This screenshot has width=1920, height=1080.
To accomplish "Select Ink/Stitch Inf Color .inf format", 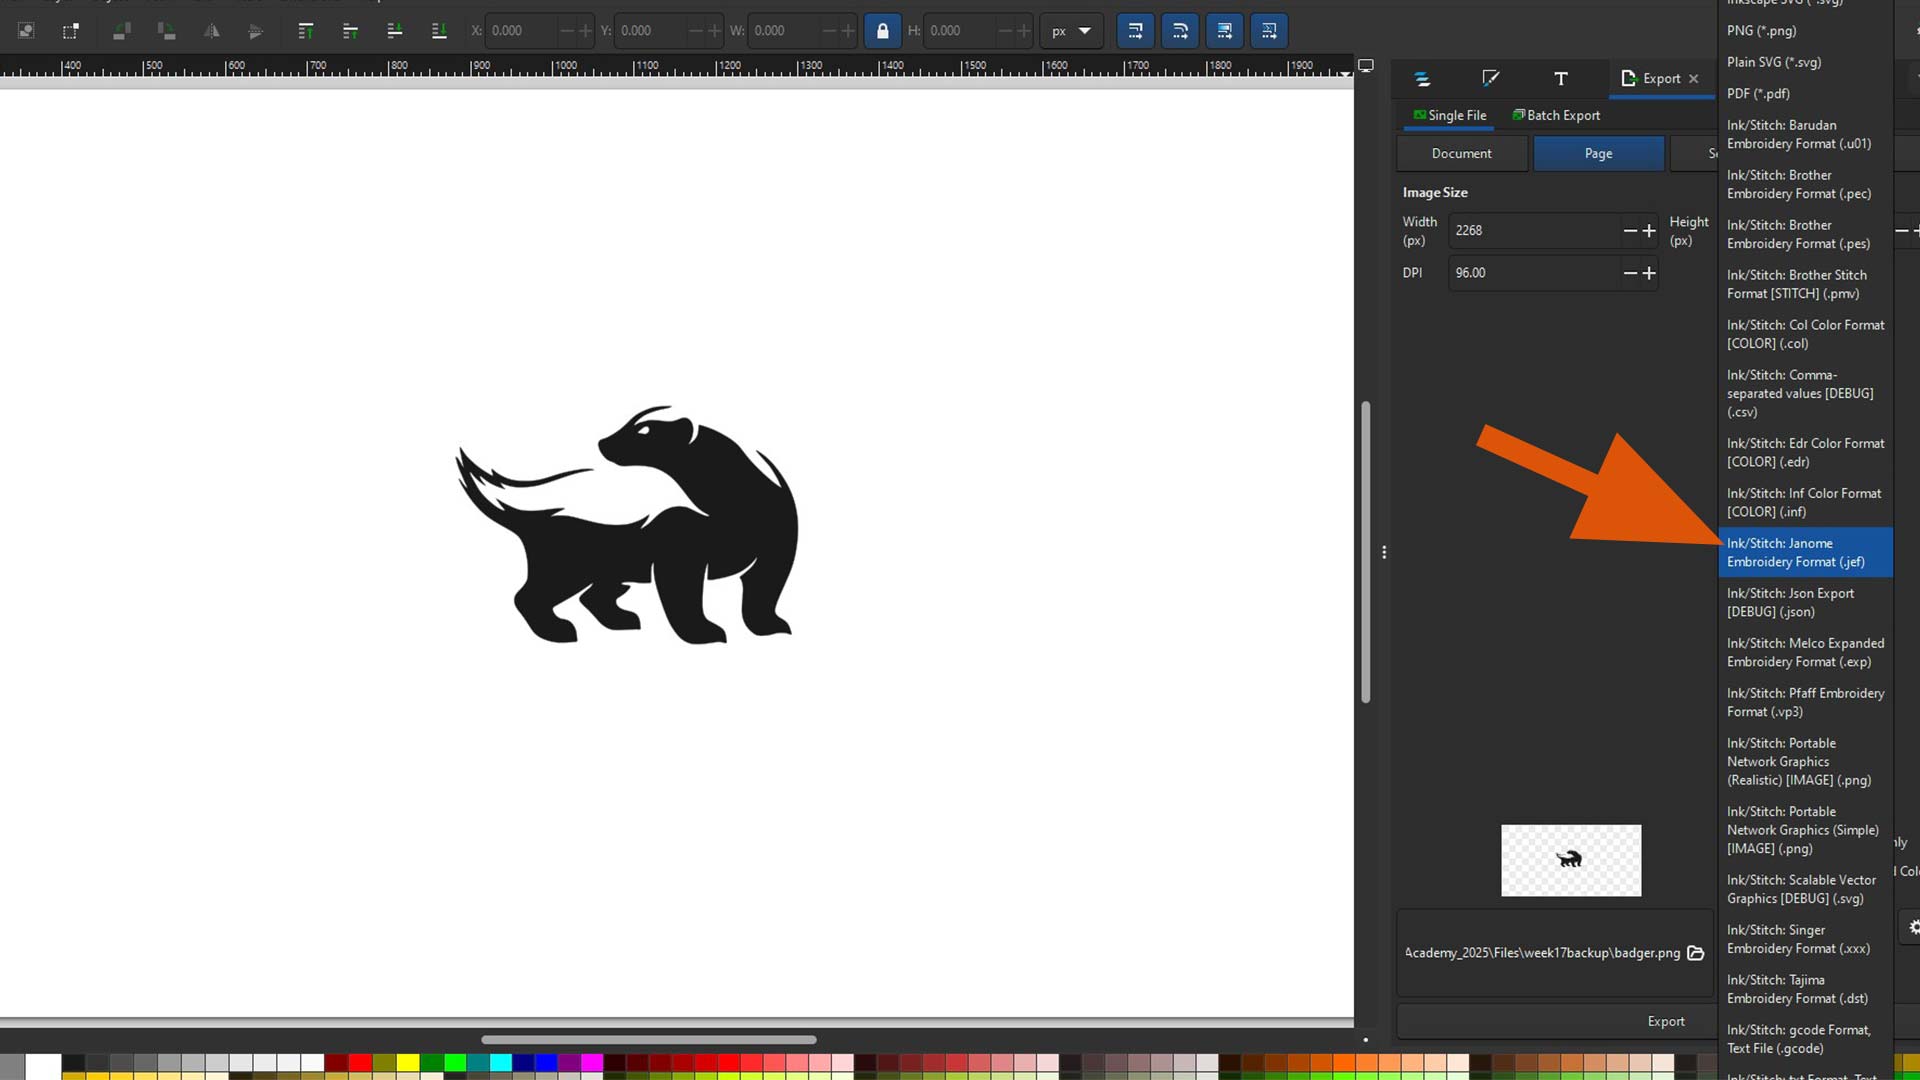I will [1805, 502].
